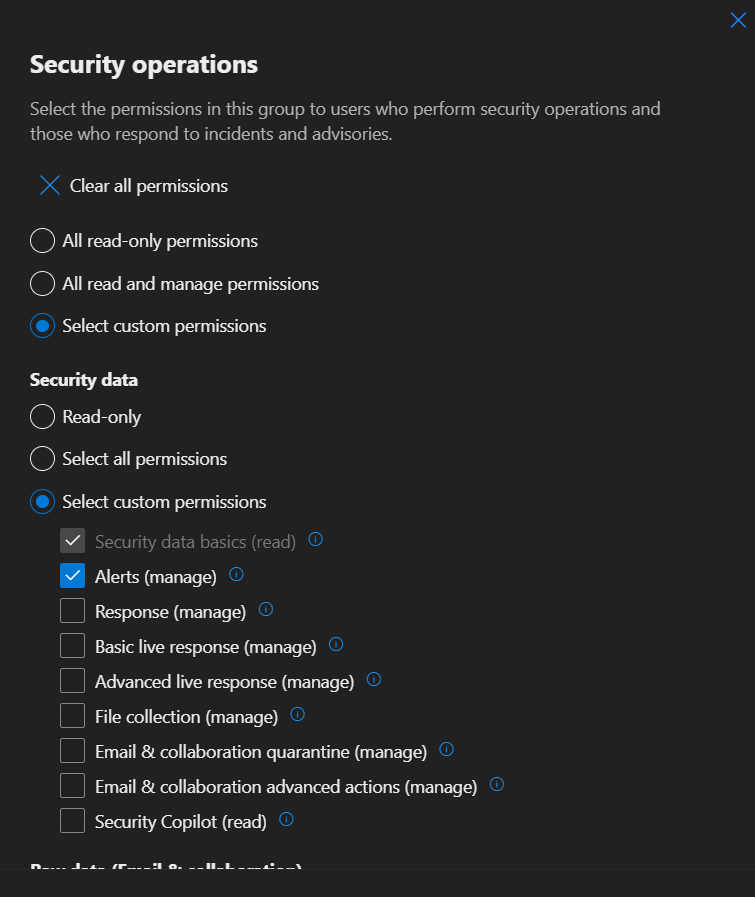Click info icon next to Security data basics
Screen dimensions: 755x897
(315, 540)
